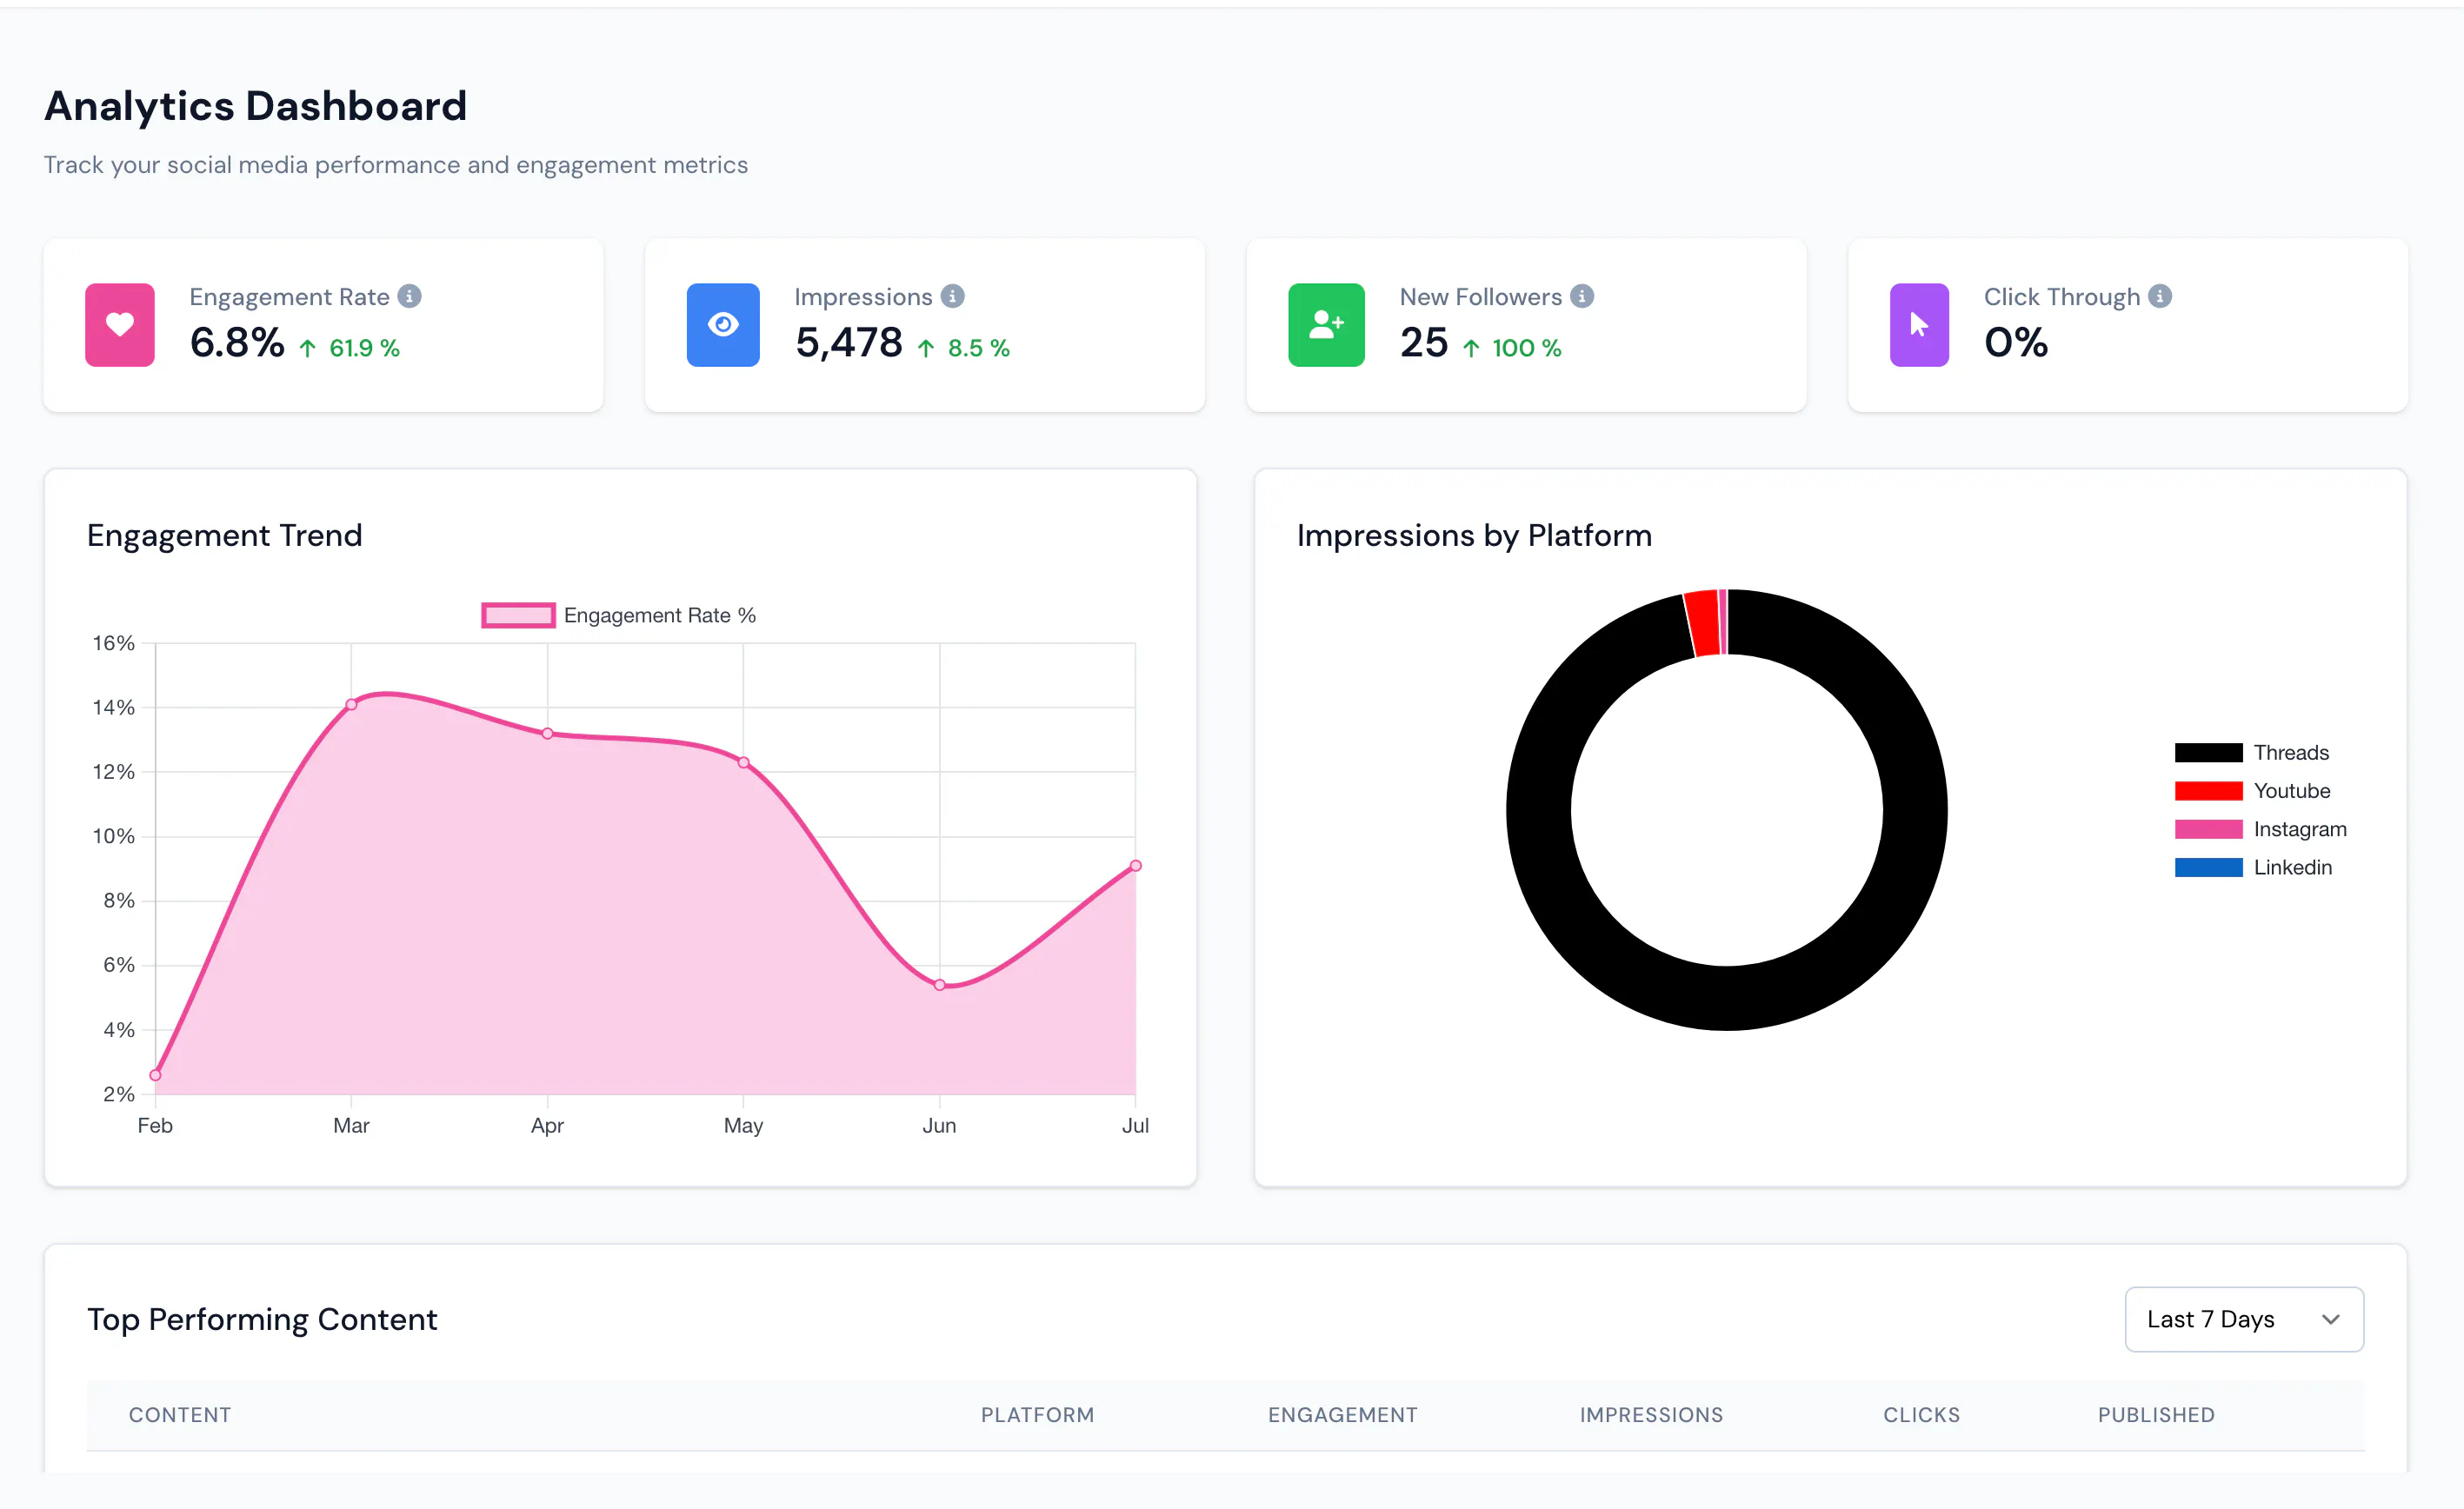Click the Engagement Trend heading
The height and width of the screenshot is (1509, 2464).
[x=224, y=536]
